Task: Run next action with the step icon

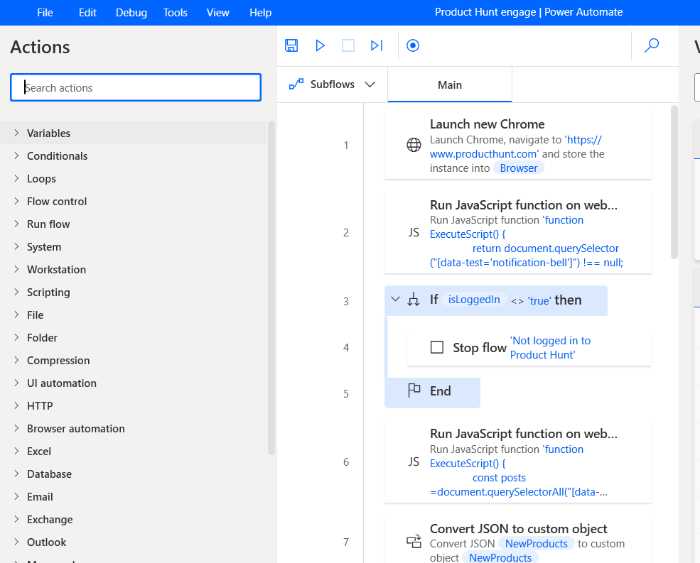Action: (x=377, y=46)
